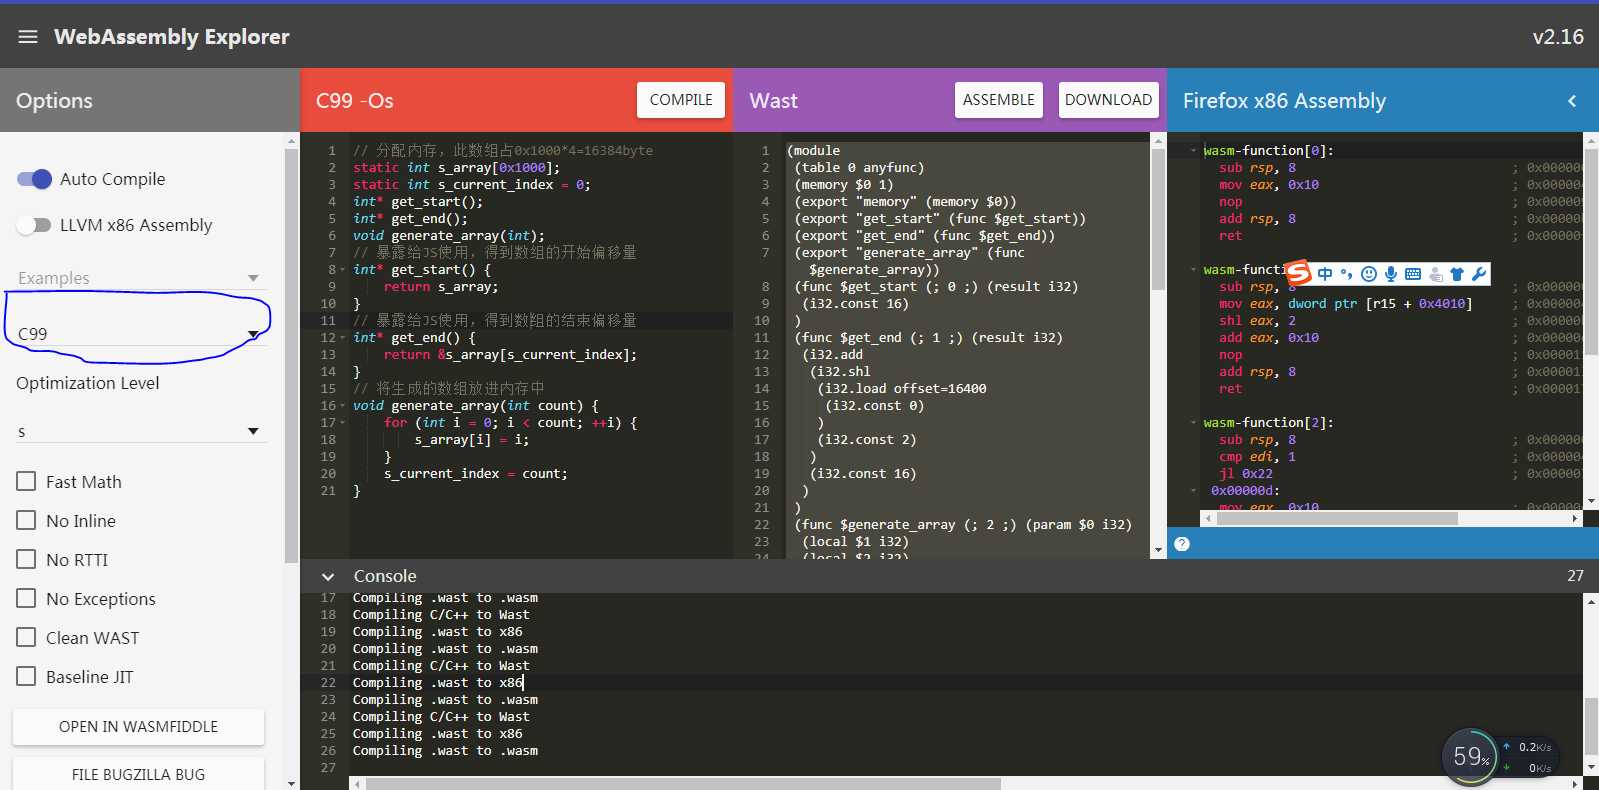
Task: Click assembly line 'shl eax, 2'
Action: [1257, 321]
